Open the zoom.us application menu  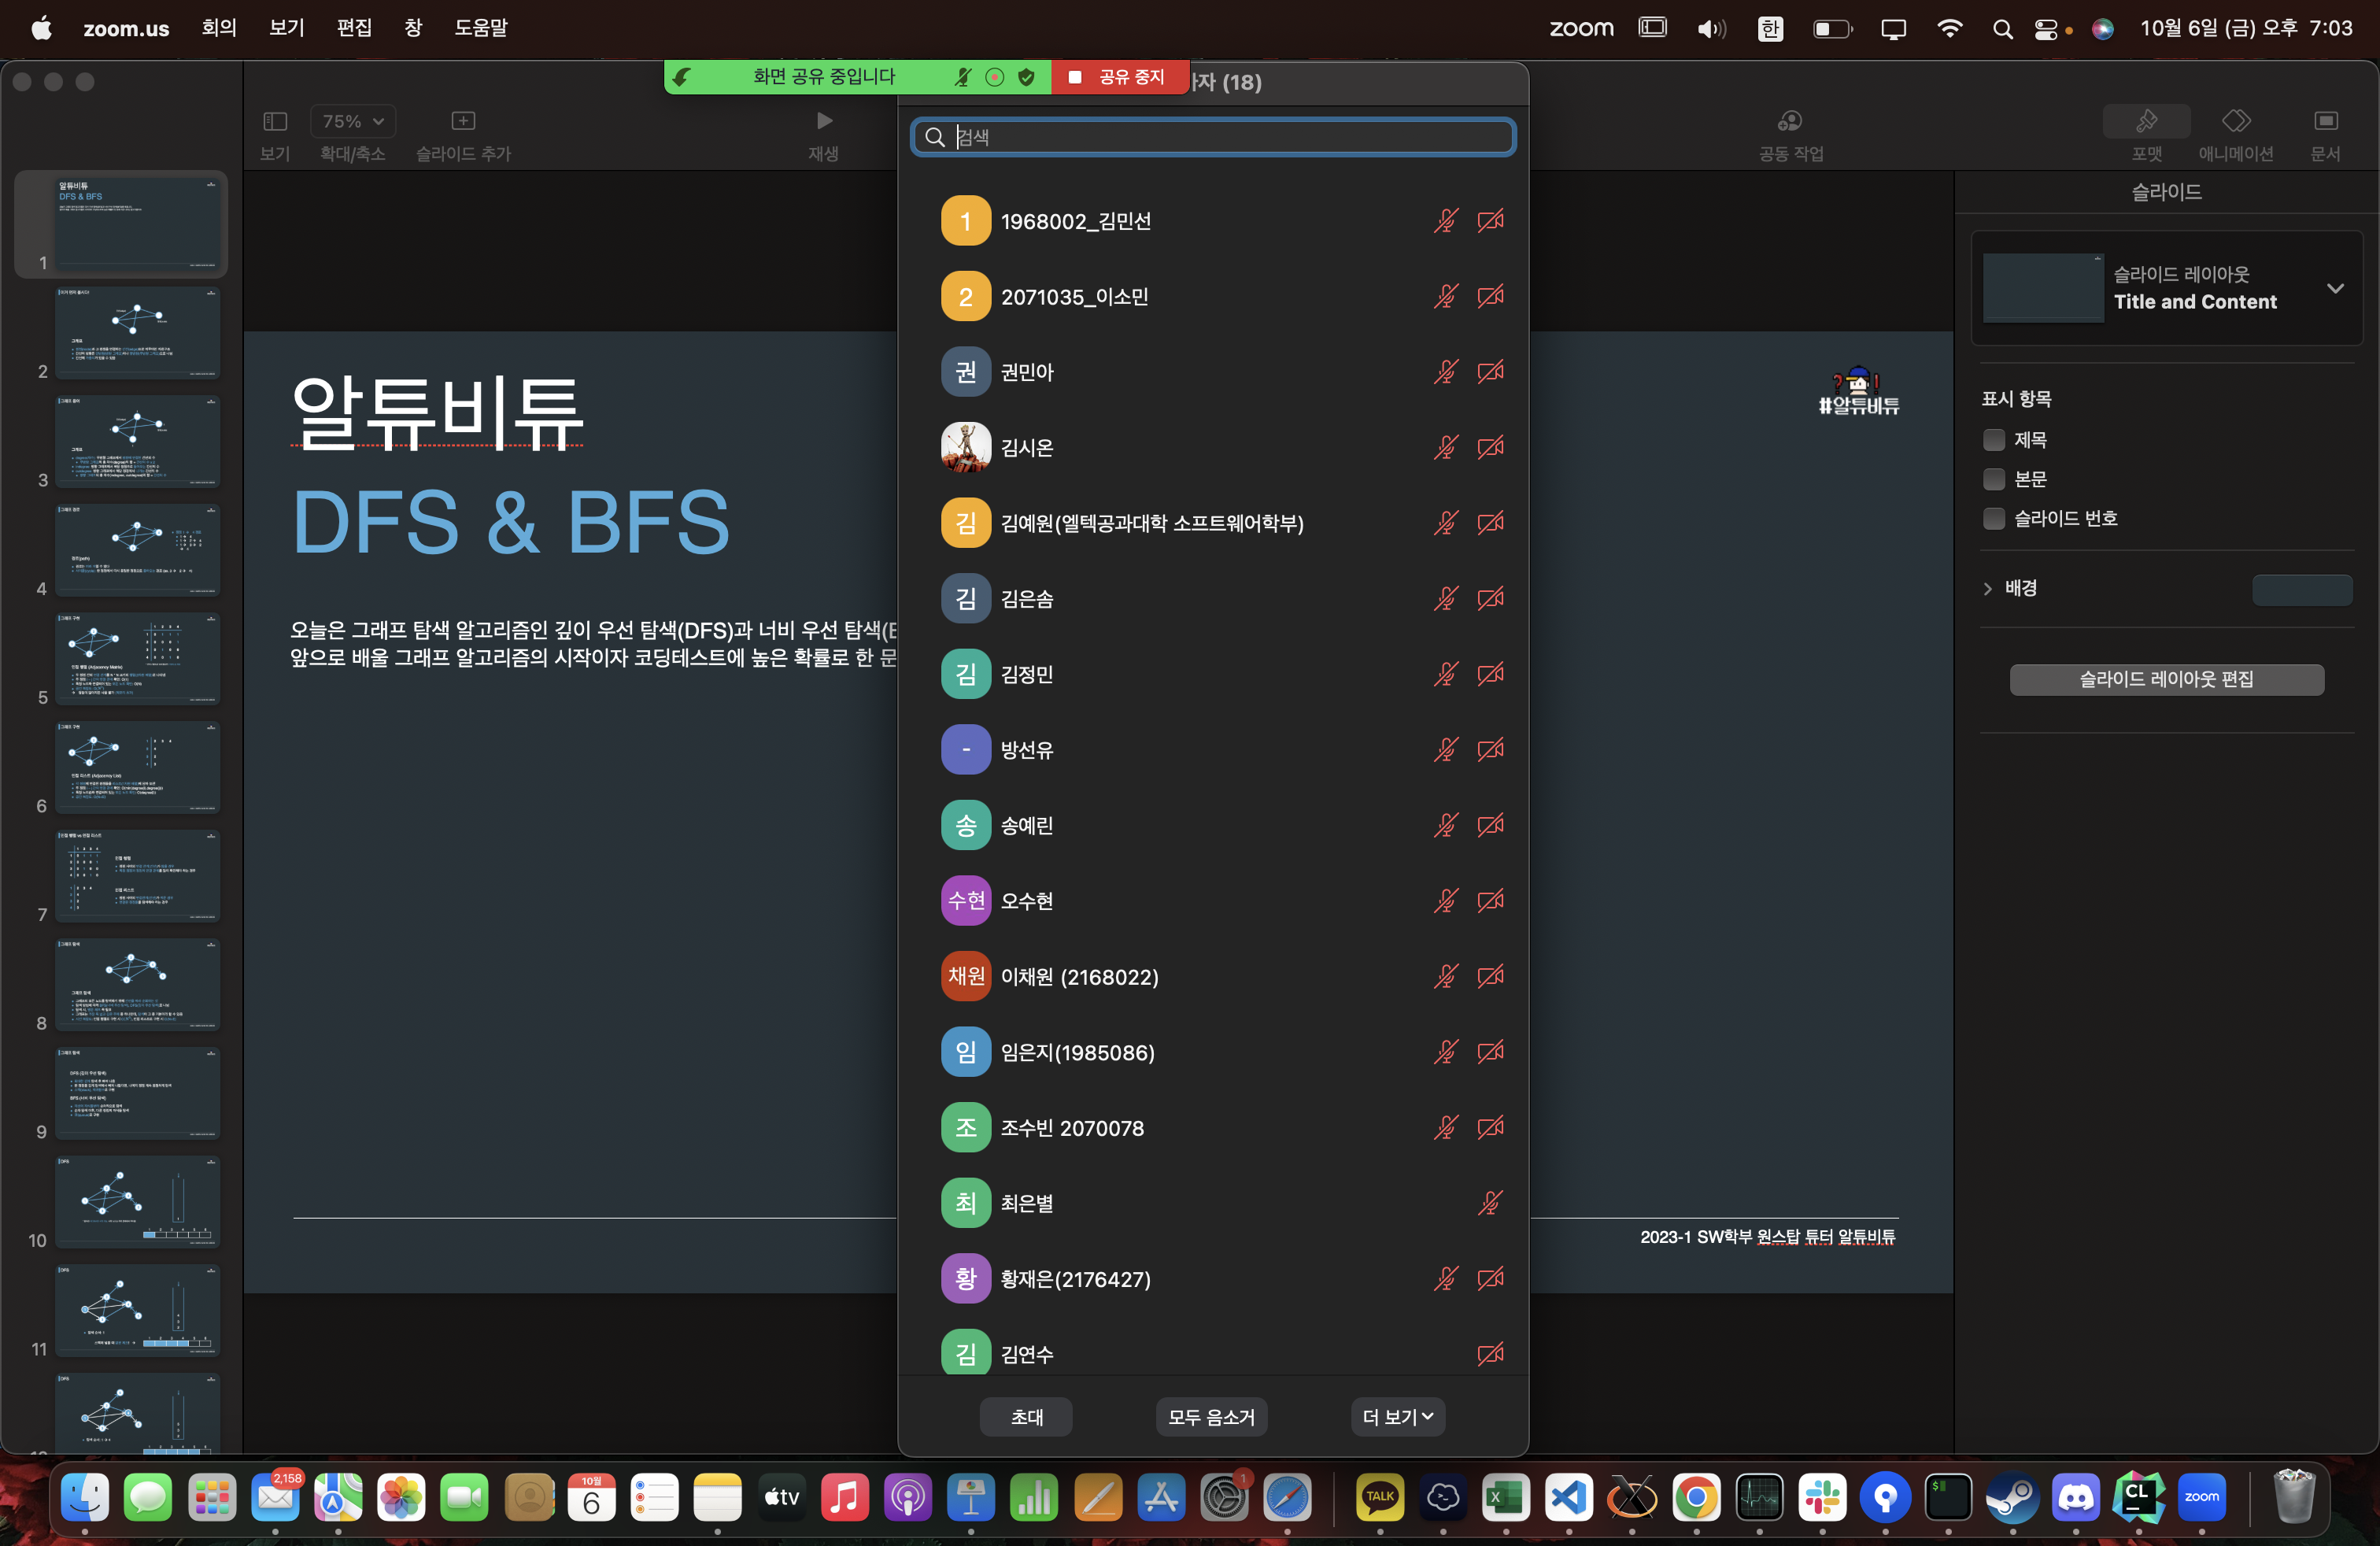coord(126,28)
